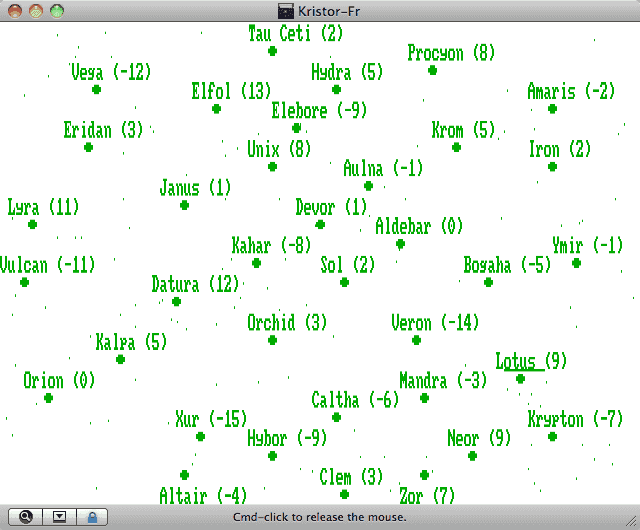Click the Kahar (-8) label
The width and height of the screenshot is (640, 530).
tap(271, 245)
